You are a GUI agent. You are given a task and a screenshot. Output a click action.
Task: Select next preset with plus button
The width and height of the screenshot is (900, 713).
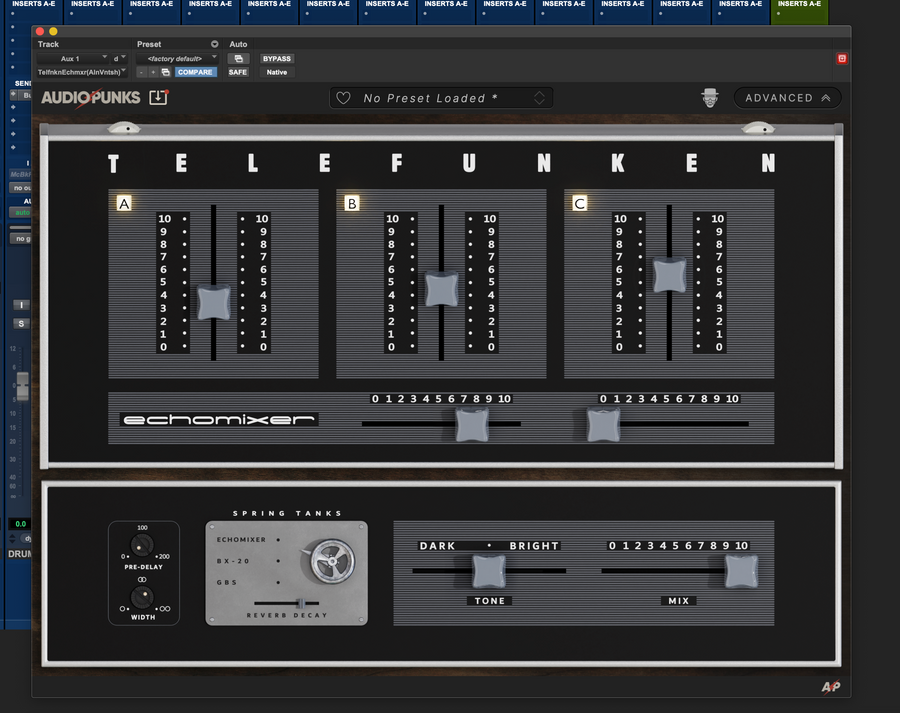[x=153, y=72]
